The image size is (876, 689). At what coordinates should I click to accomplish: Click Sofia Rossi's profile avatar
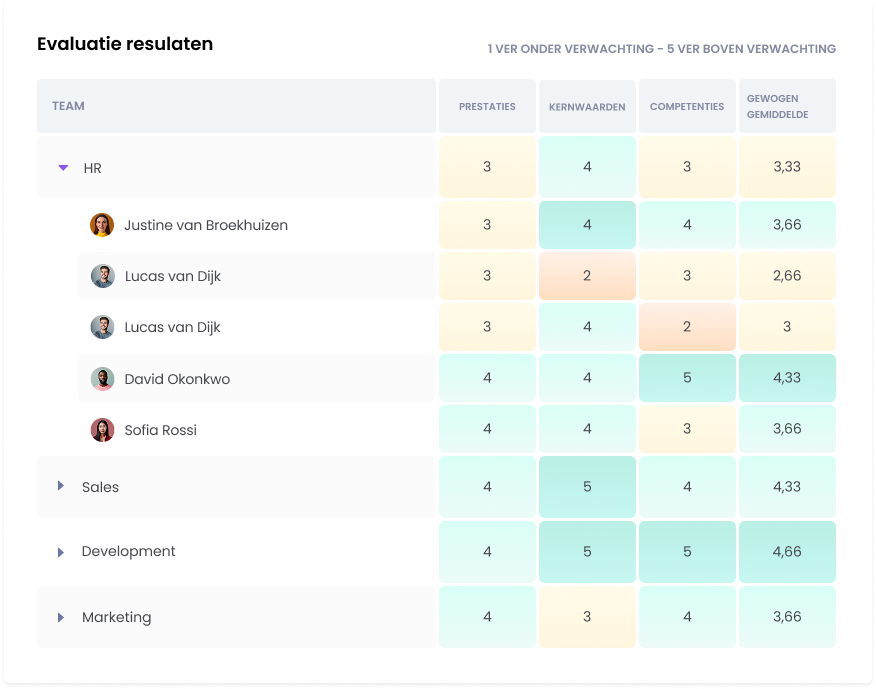point(102,430)
